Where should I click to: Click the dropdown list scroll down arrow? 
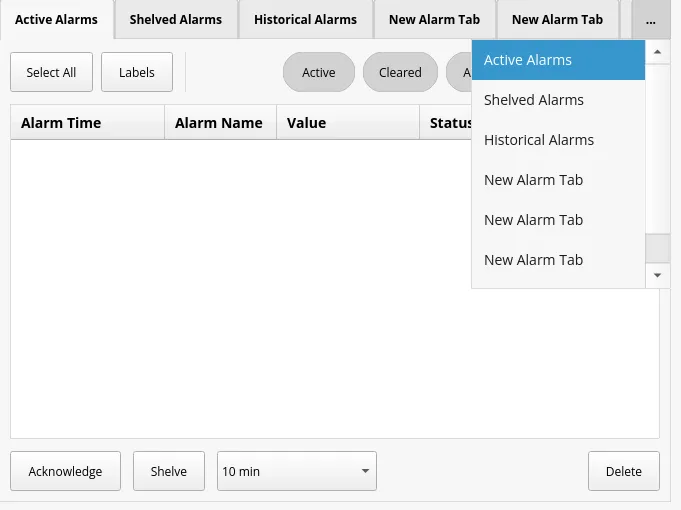point(657,275)
